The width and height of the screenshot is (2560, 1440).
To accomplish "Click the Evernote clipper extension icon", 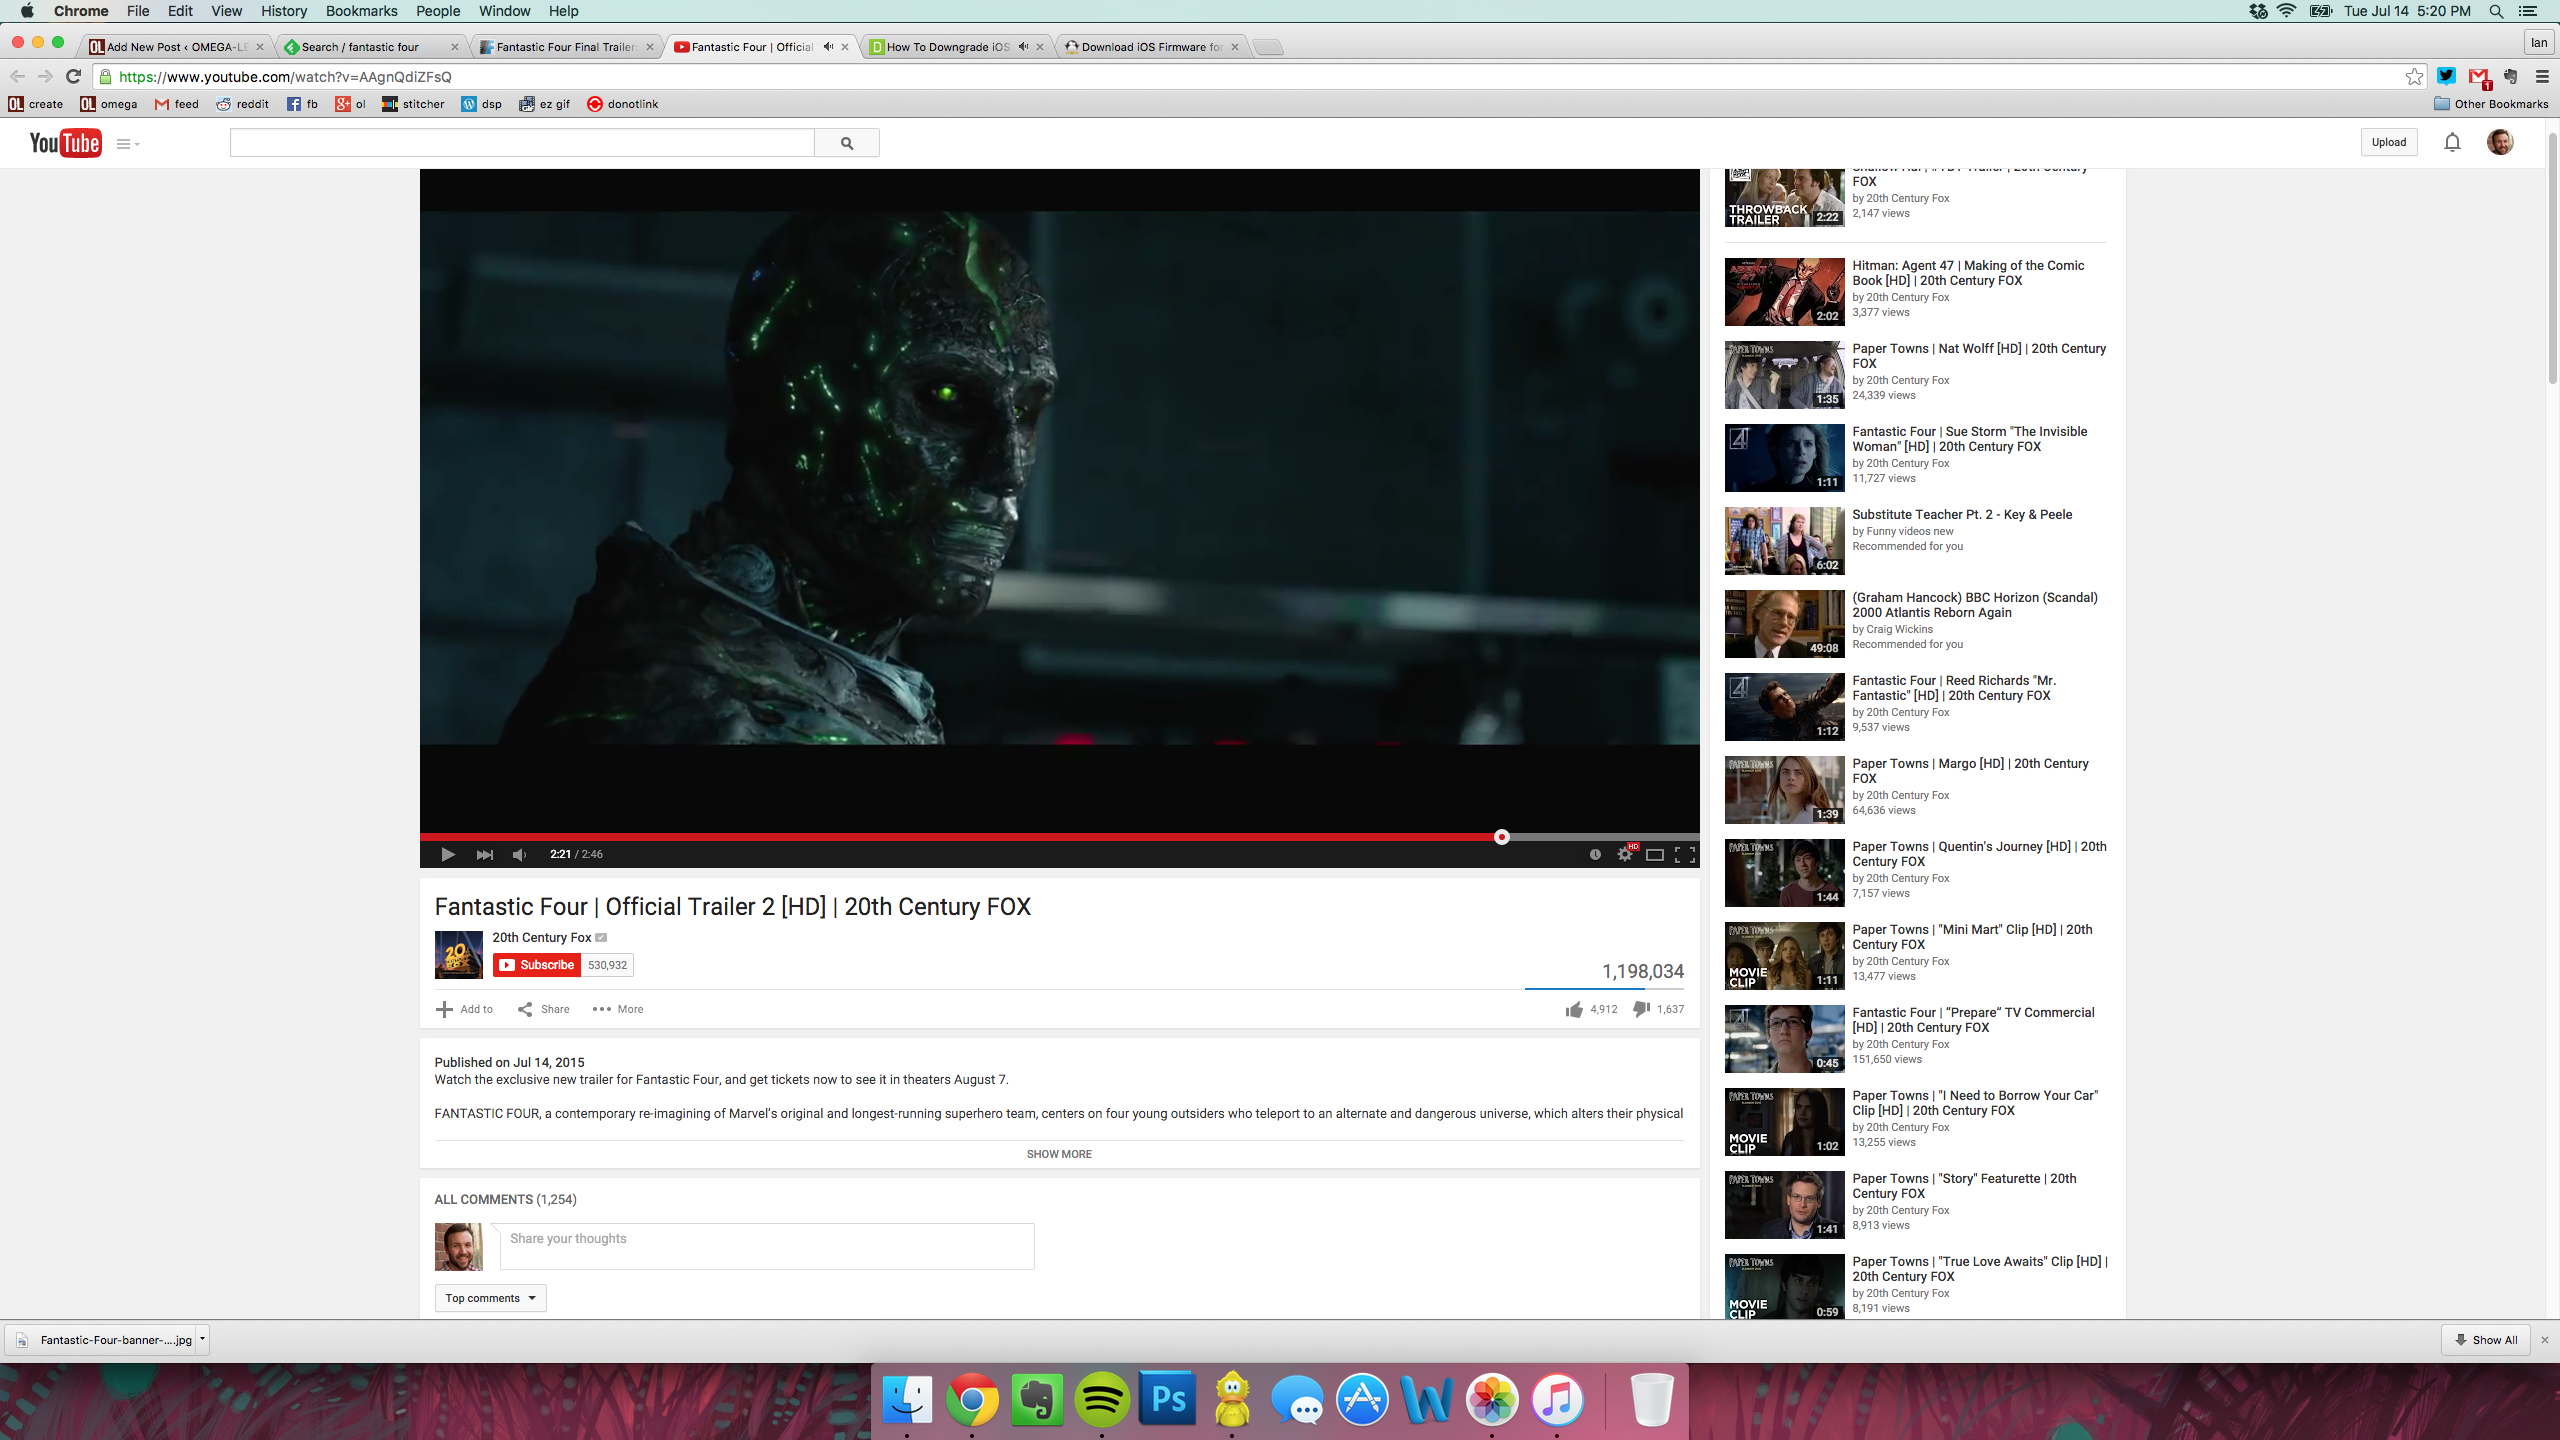I will pyautogui.click(x=2510, y=76).
